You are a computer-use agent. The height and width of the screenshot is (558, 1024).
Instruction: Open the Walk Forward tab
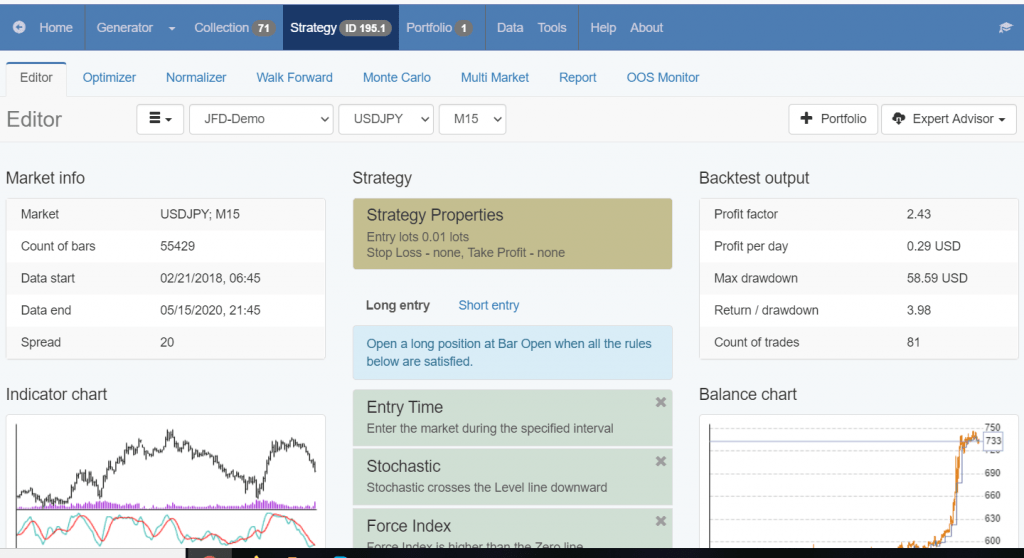[294, 77]
